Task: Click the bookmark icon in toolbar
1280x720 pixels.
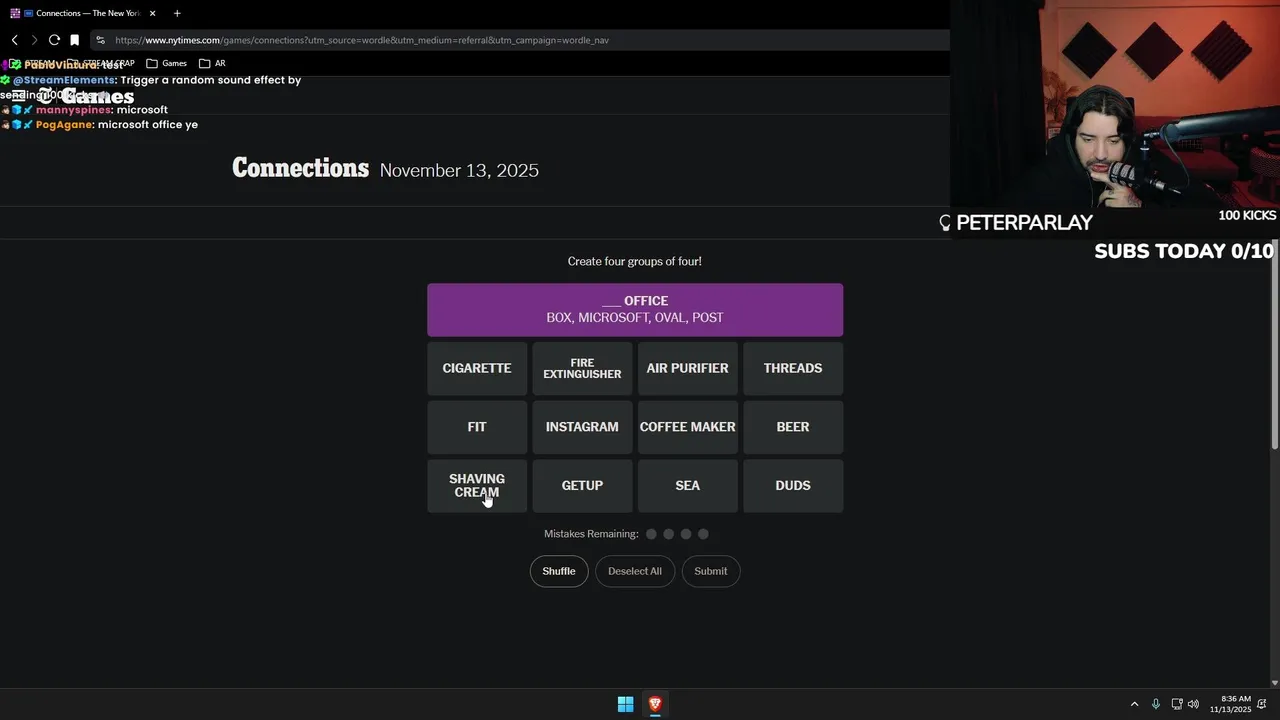Action: (74, 40)
